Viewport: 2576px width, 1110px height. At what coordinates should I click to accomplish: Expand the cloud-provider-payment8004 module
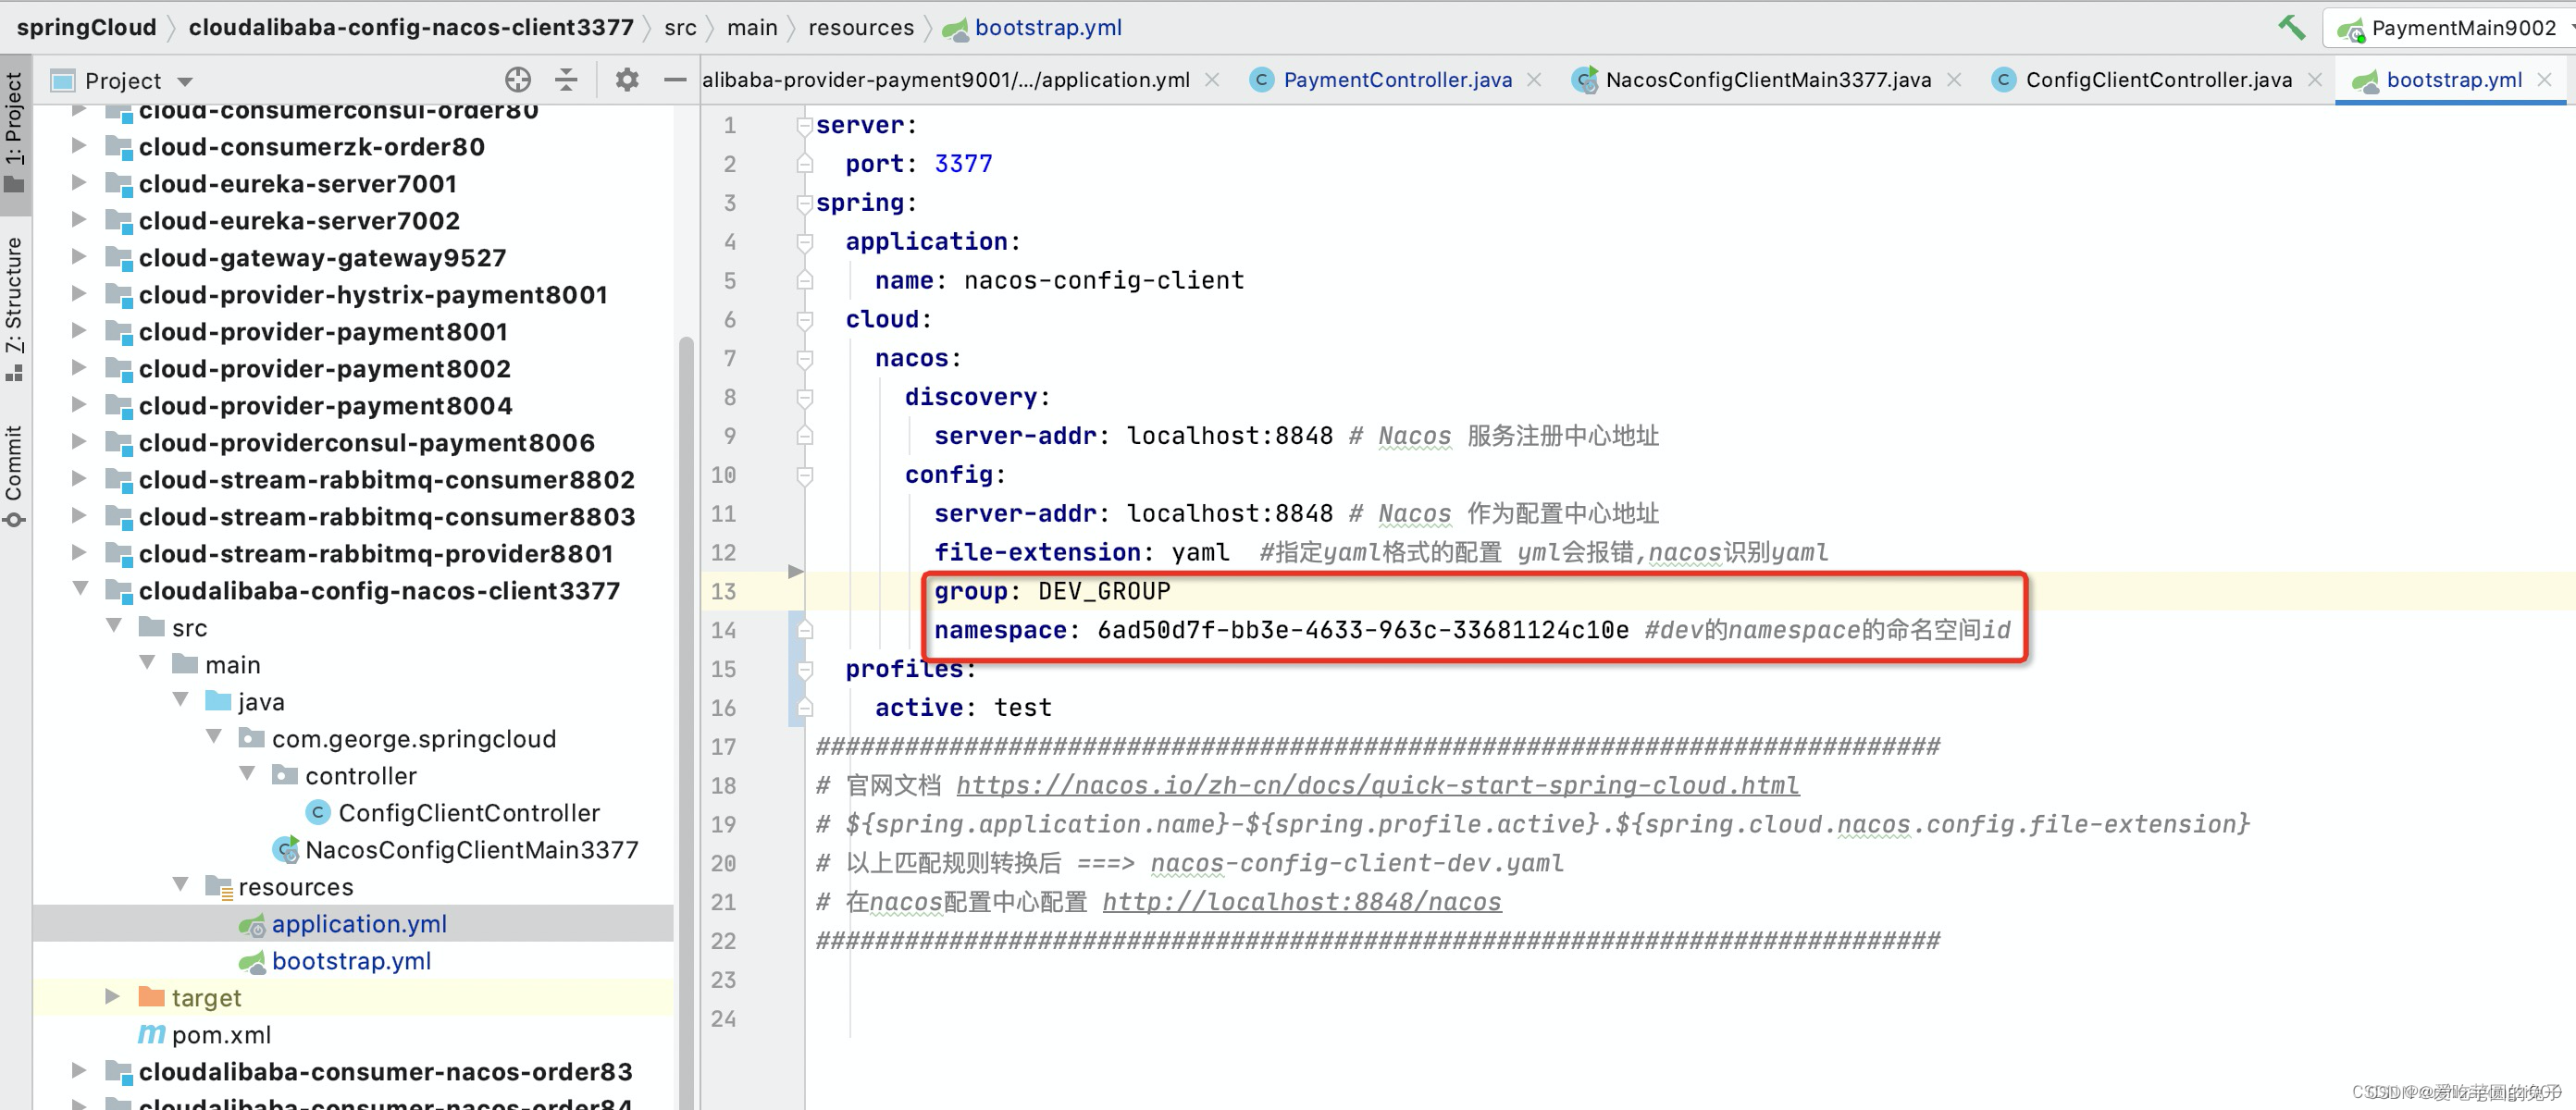tap(79, 405)
